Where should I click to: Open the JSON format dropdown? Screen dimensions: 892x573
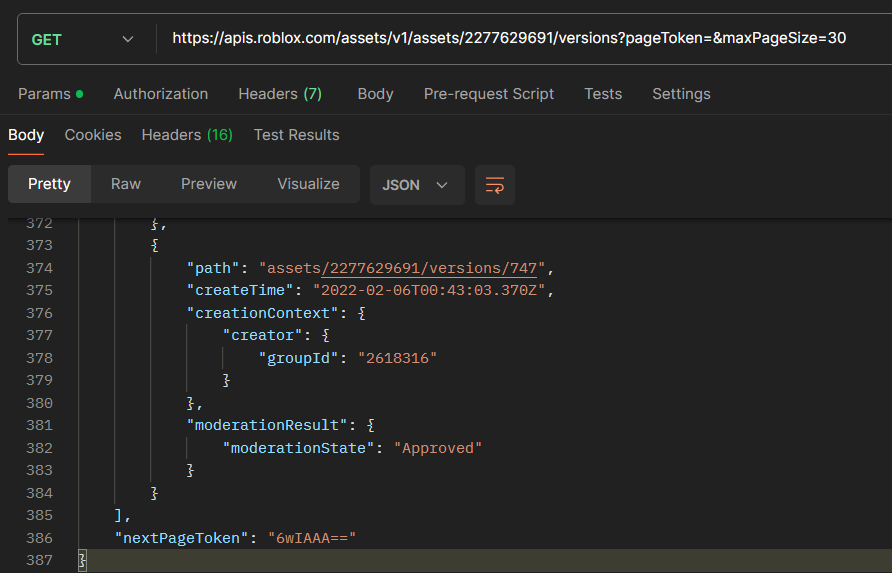tap(417, 185)
